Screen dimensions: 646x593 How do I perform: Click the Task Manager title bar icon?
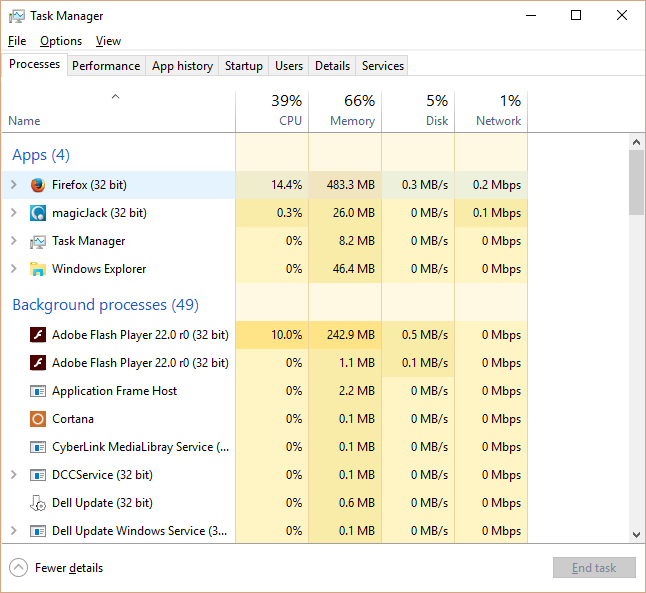(x=16, y=16)
